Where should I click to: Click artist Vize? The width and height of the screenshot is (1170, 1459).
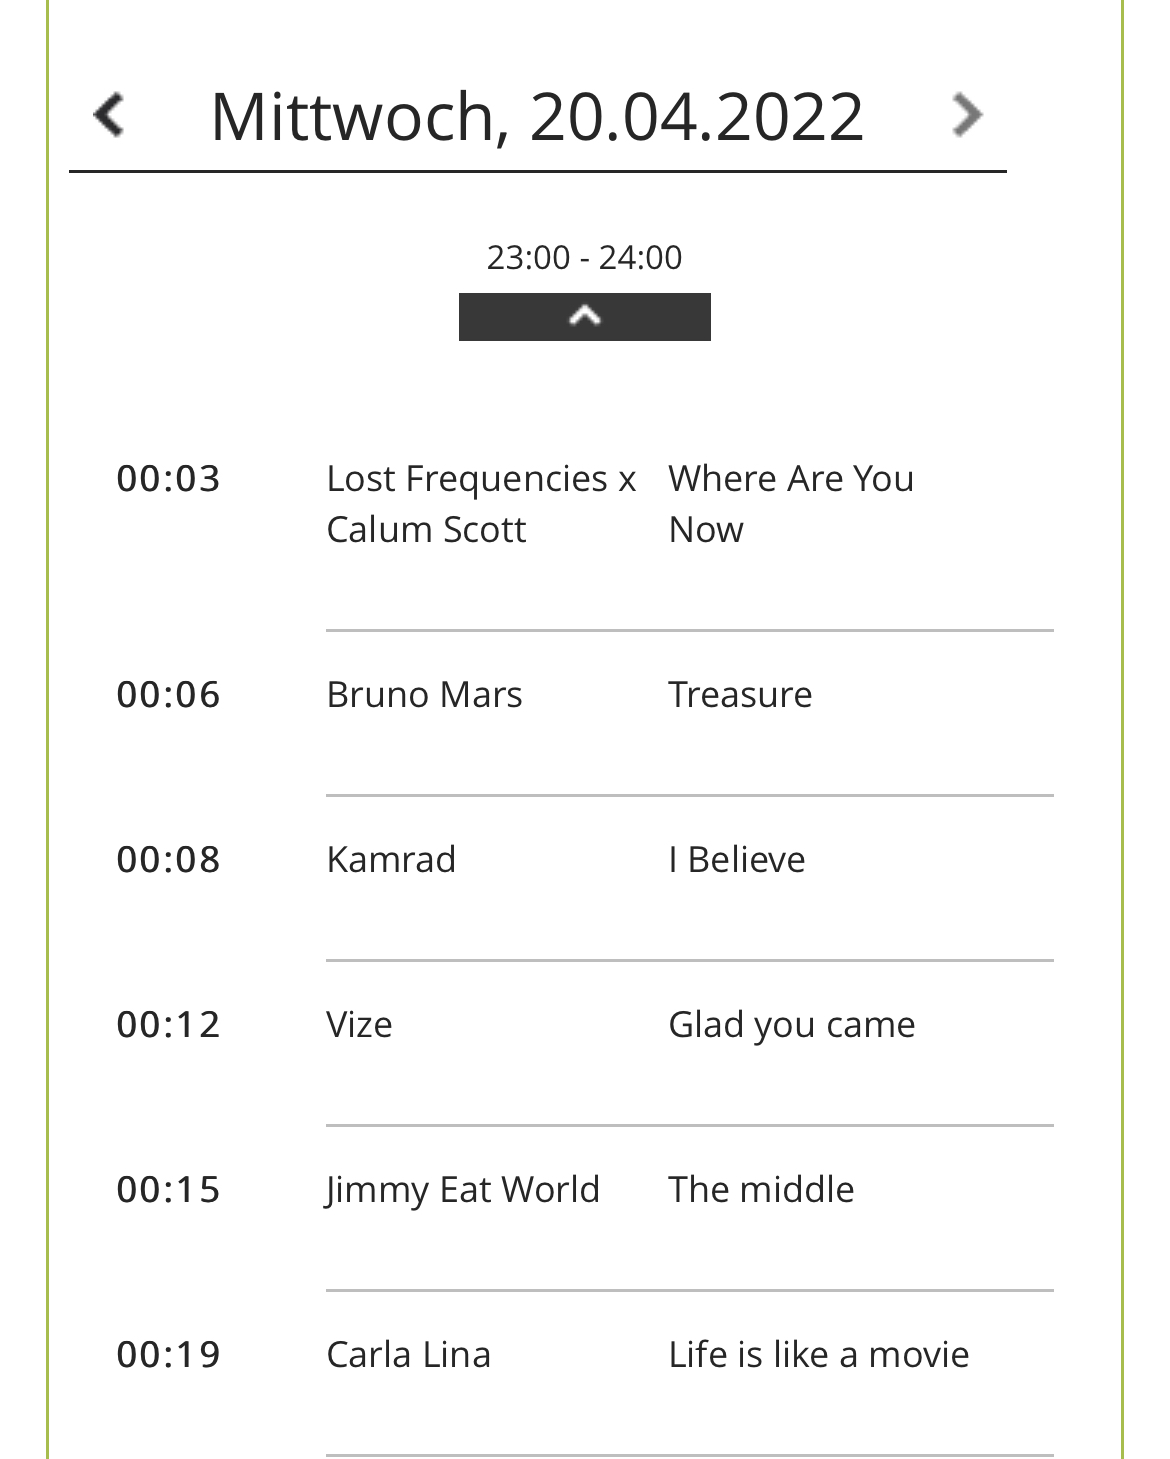359,1025
